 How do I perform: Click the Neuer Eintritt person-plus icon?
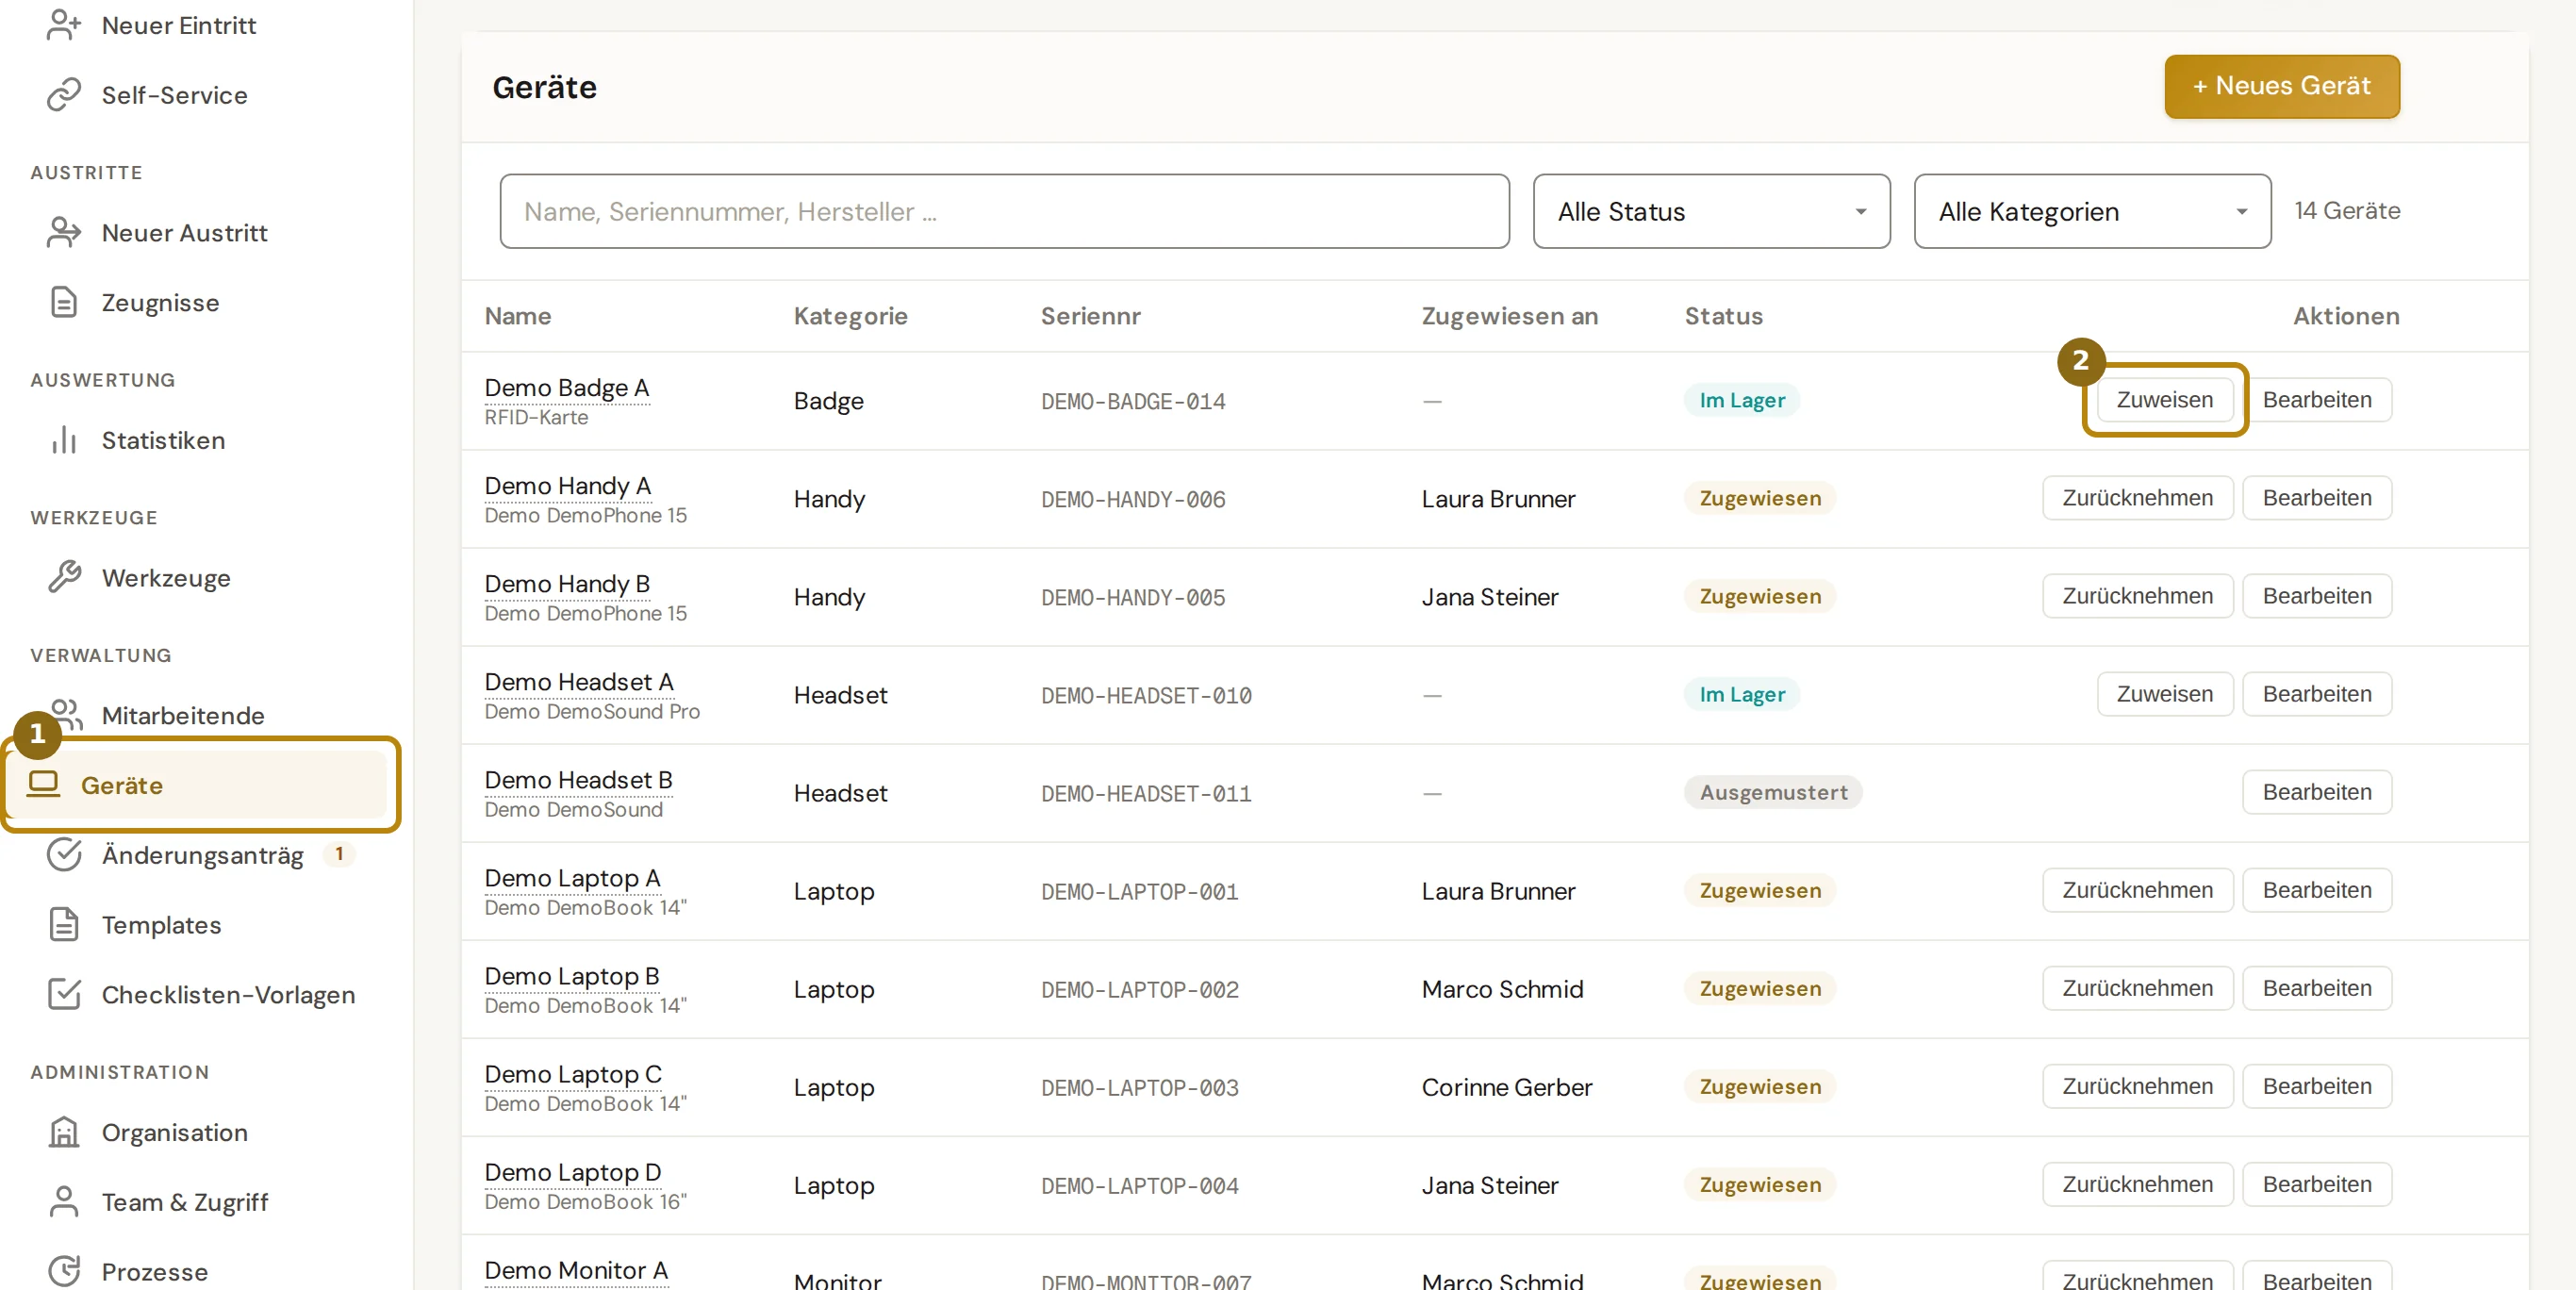[64, 25]
